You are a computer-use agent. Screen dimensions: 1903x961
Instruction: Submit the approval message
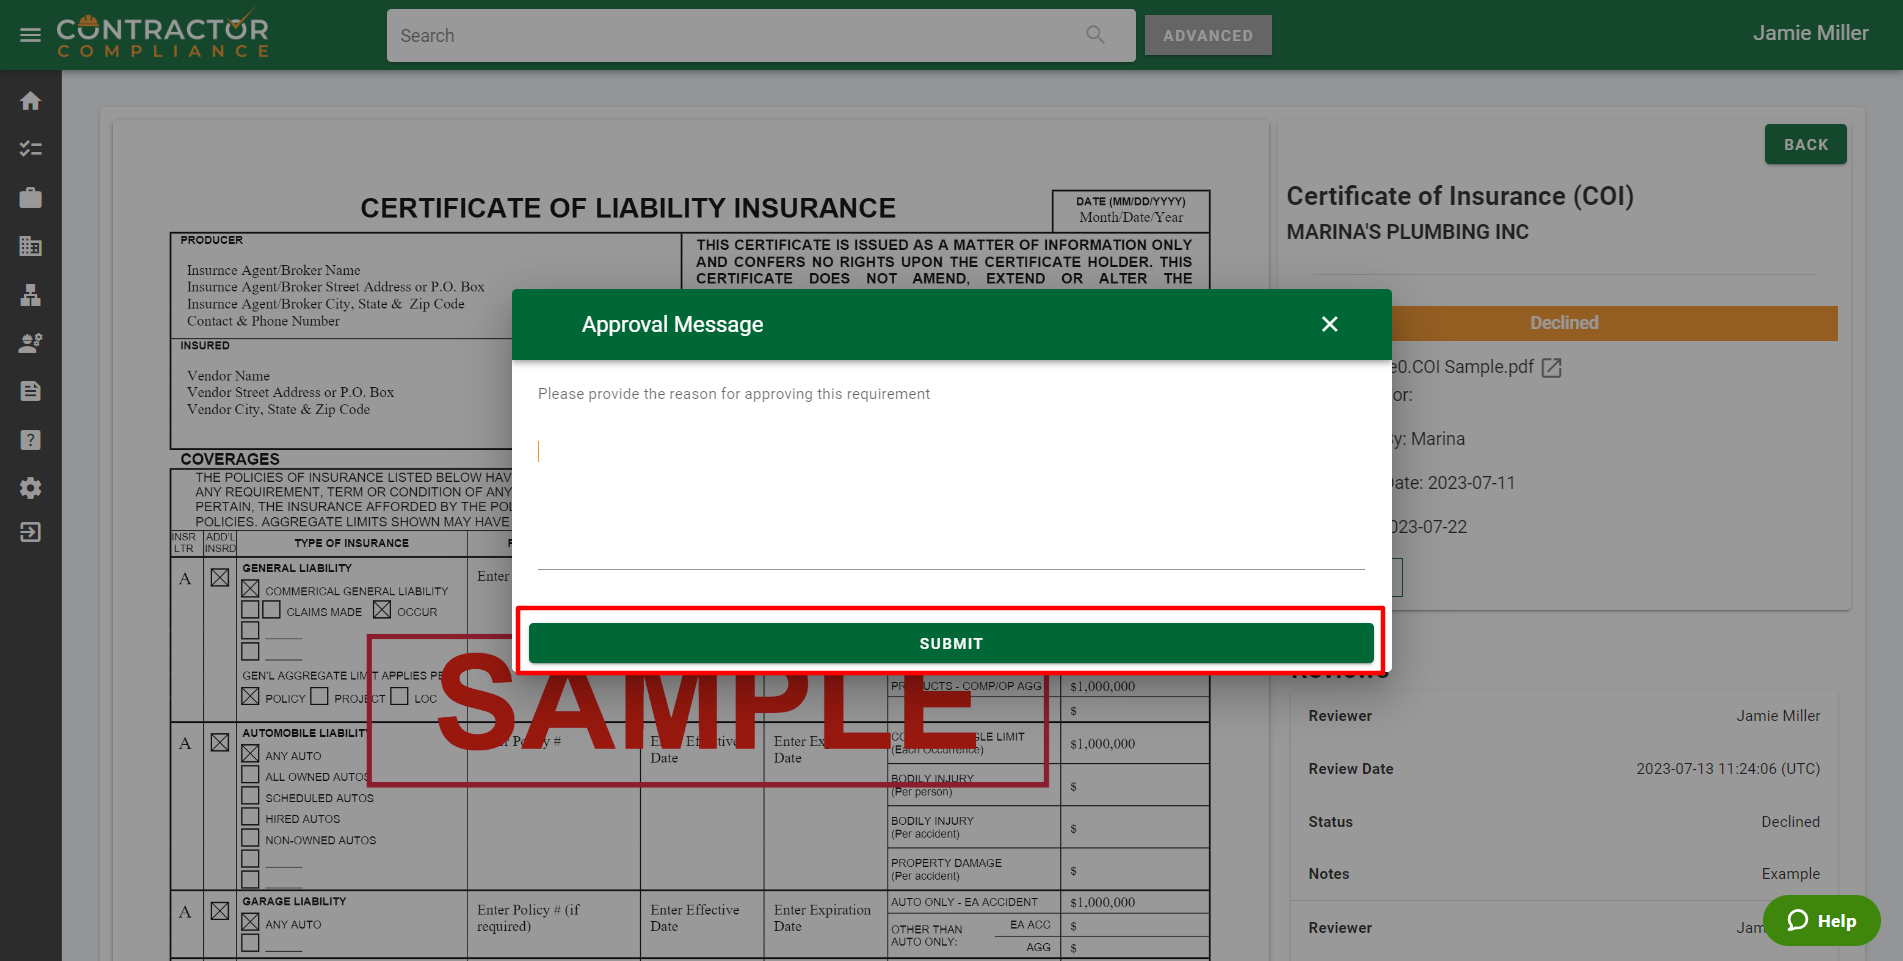(950, 643)
